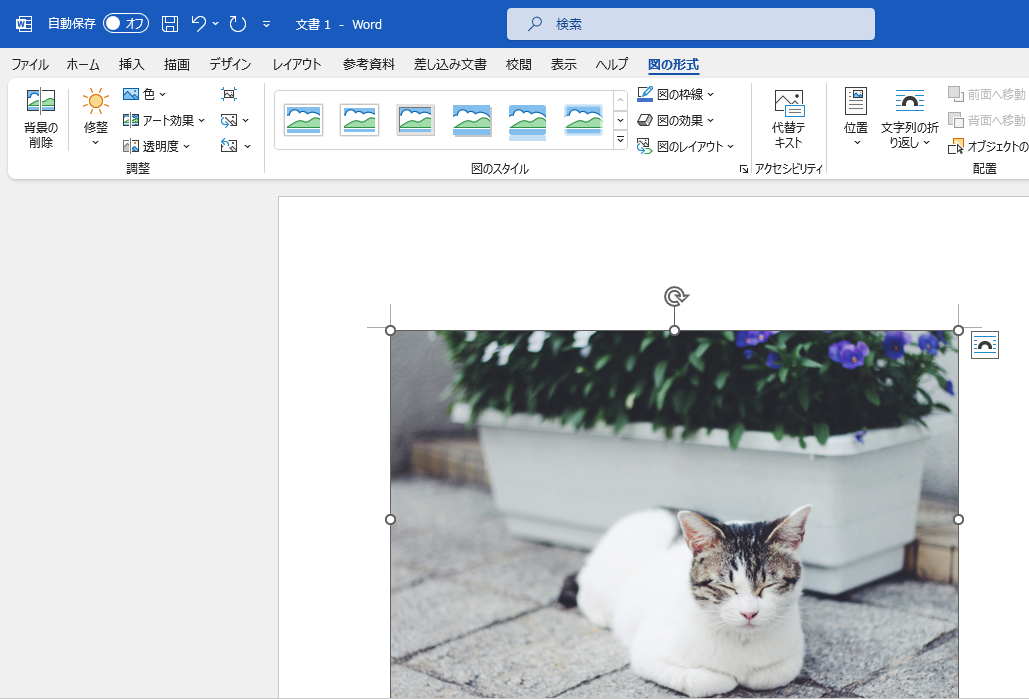Redo with the repeat arrow icon
Image resolution: width=1029 pixels, height=699 pixels.
click(238, 24)
